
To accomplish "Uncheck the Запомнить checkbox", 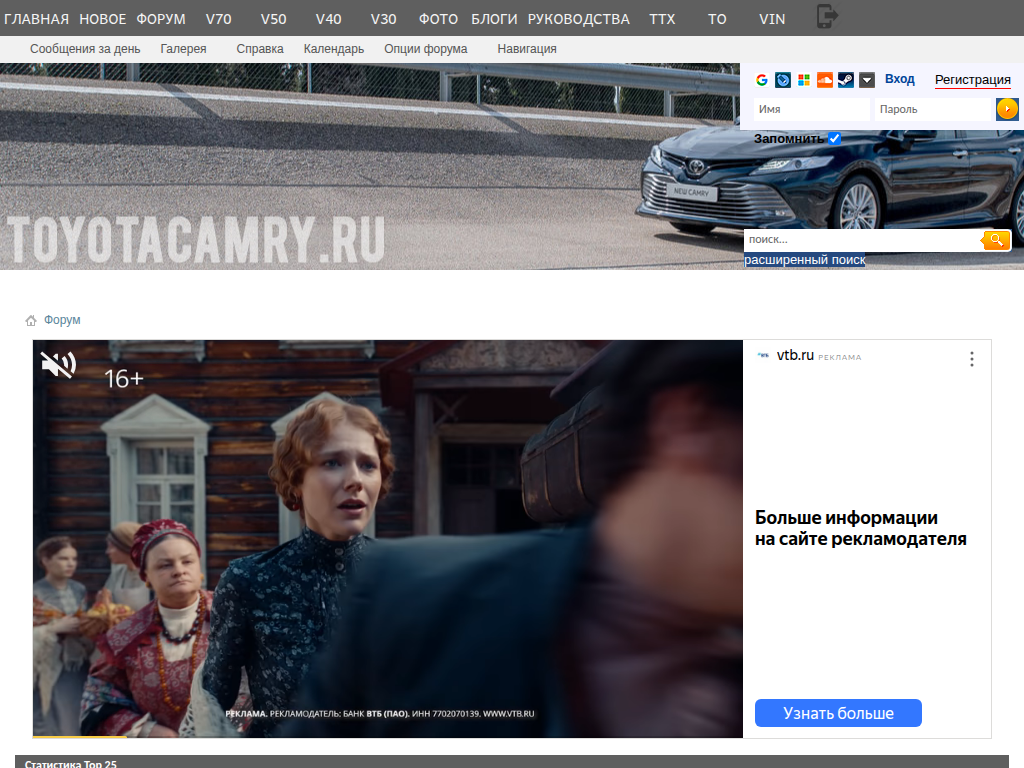I will [834, 138].
